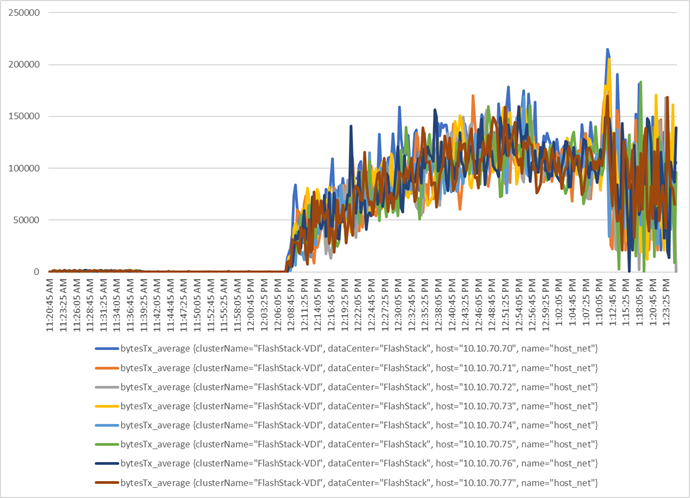Click the 1:23:25 PM time axis label

click(667, 302)
